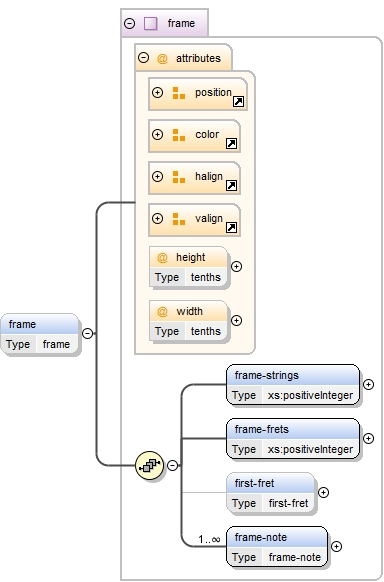Image resolution: width=384 pixels, height=582 pixels.
Task: Expand the width attribute plus button
Action: pyautogui.click(x=236, y=320)
